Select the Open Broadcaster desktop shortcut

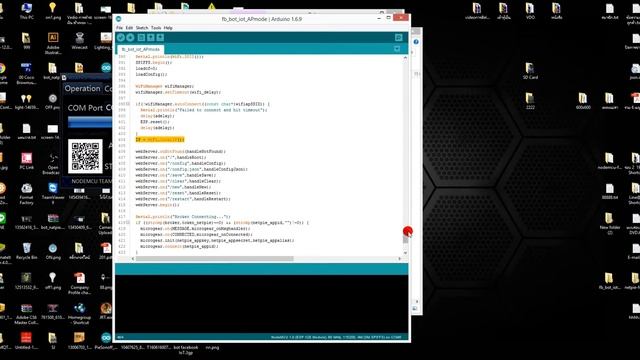(53, 164)
